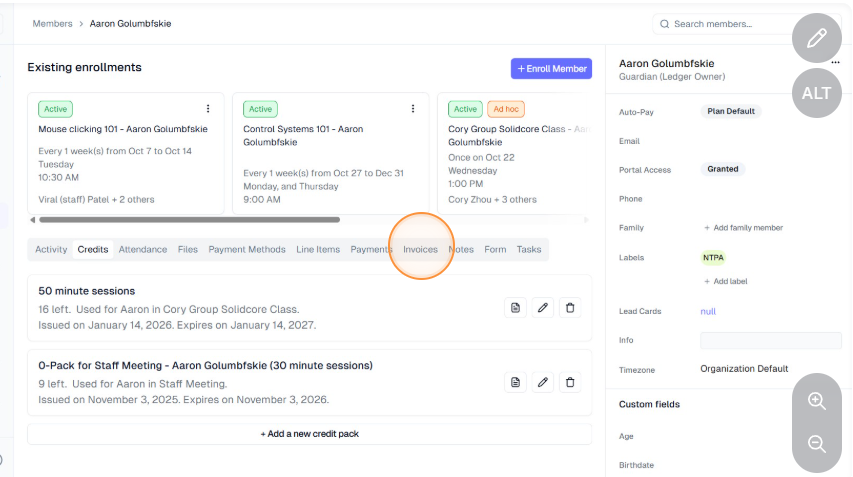Image resolution: width=853 pixels, height=477 pixels.
Task: Click the Organization Default timezone value
Action: [744, 369]
